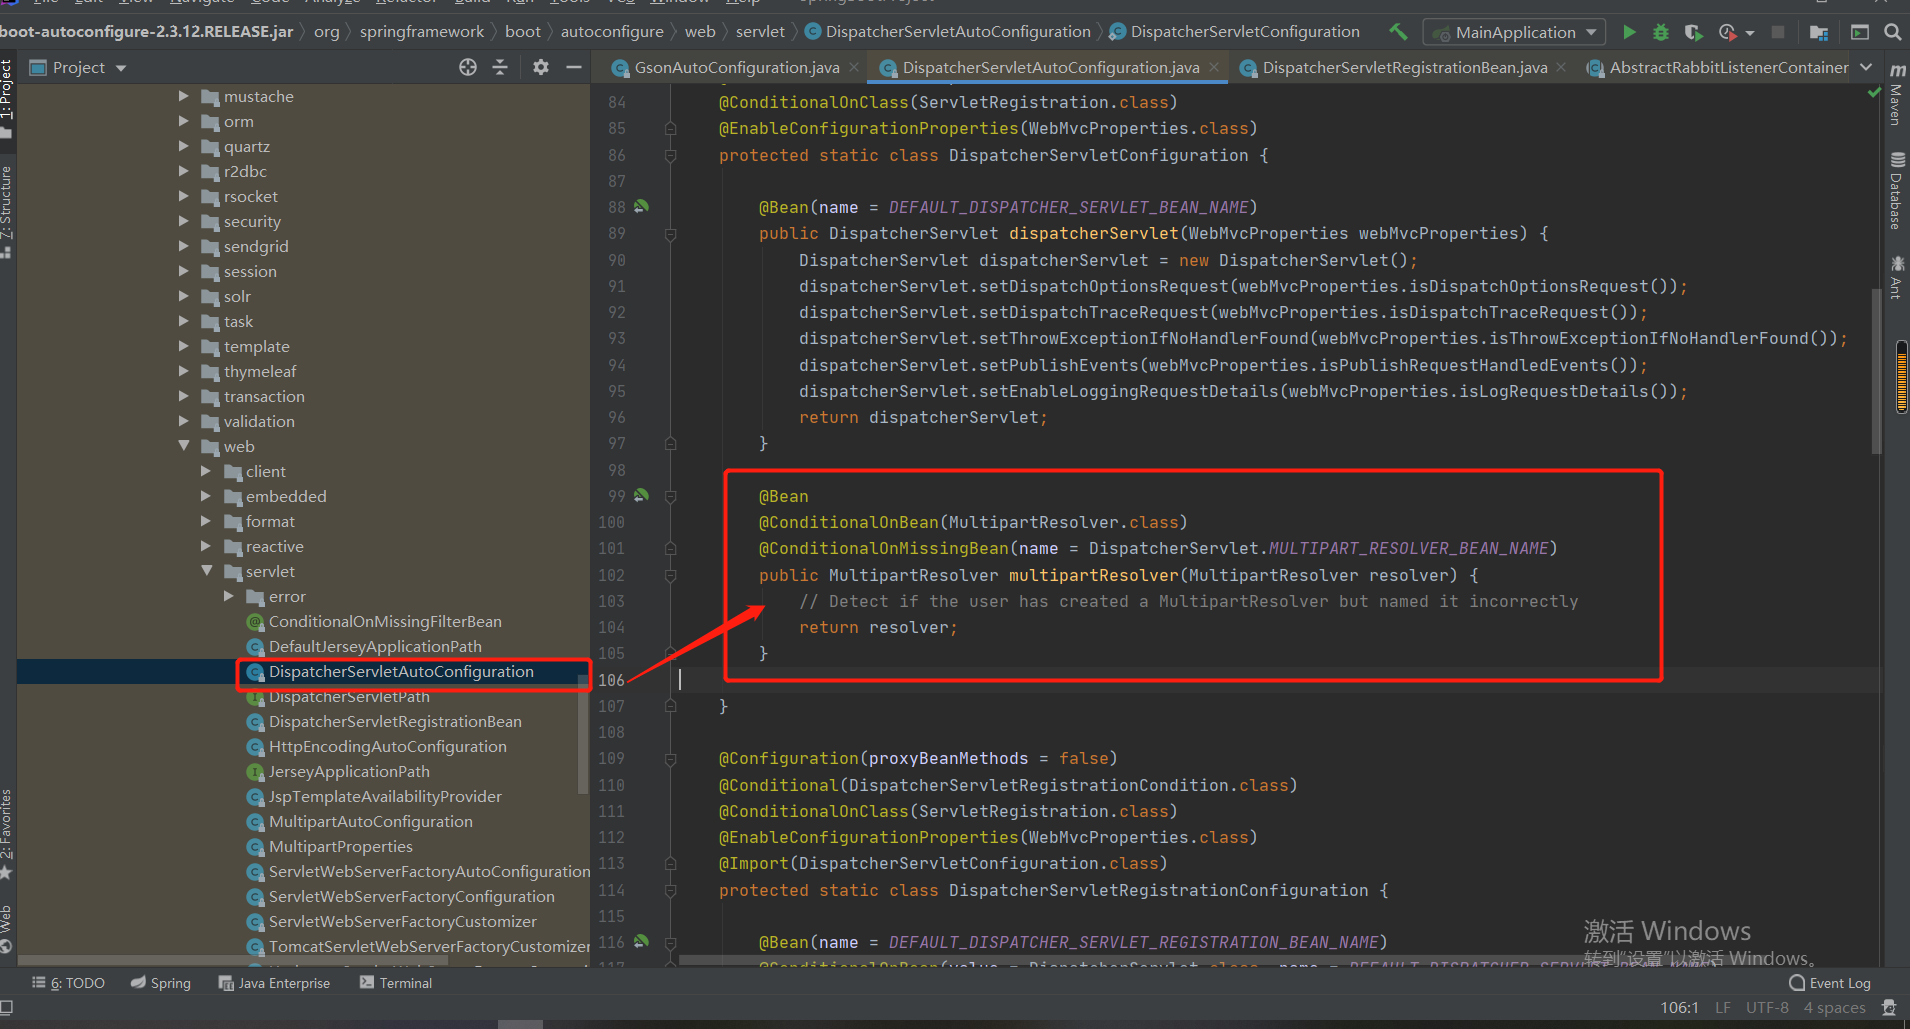Click the UTF-8 encoding indicator
1910x1029 pixels.
click(1767, 1008)
